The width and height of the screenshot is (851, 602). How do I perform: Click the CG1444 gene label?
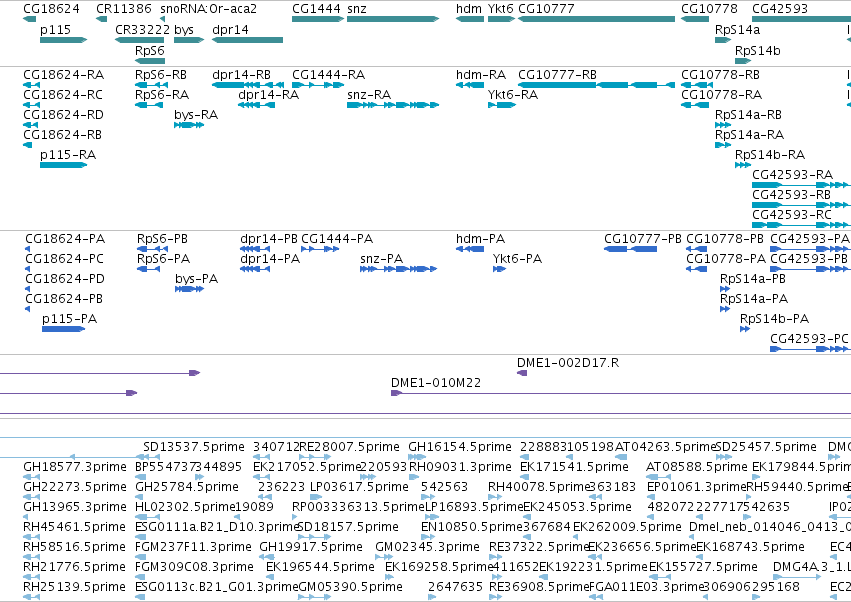[316, 9]
